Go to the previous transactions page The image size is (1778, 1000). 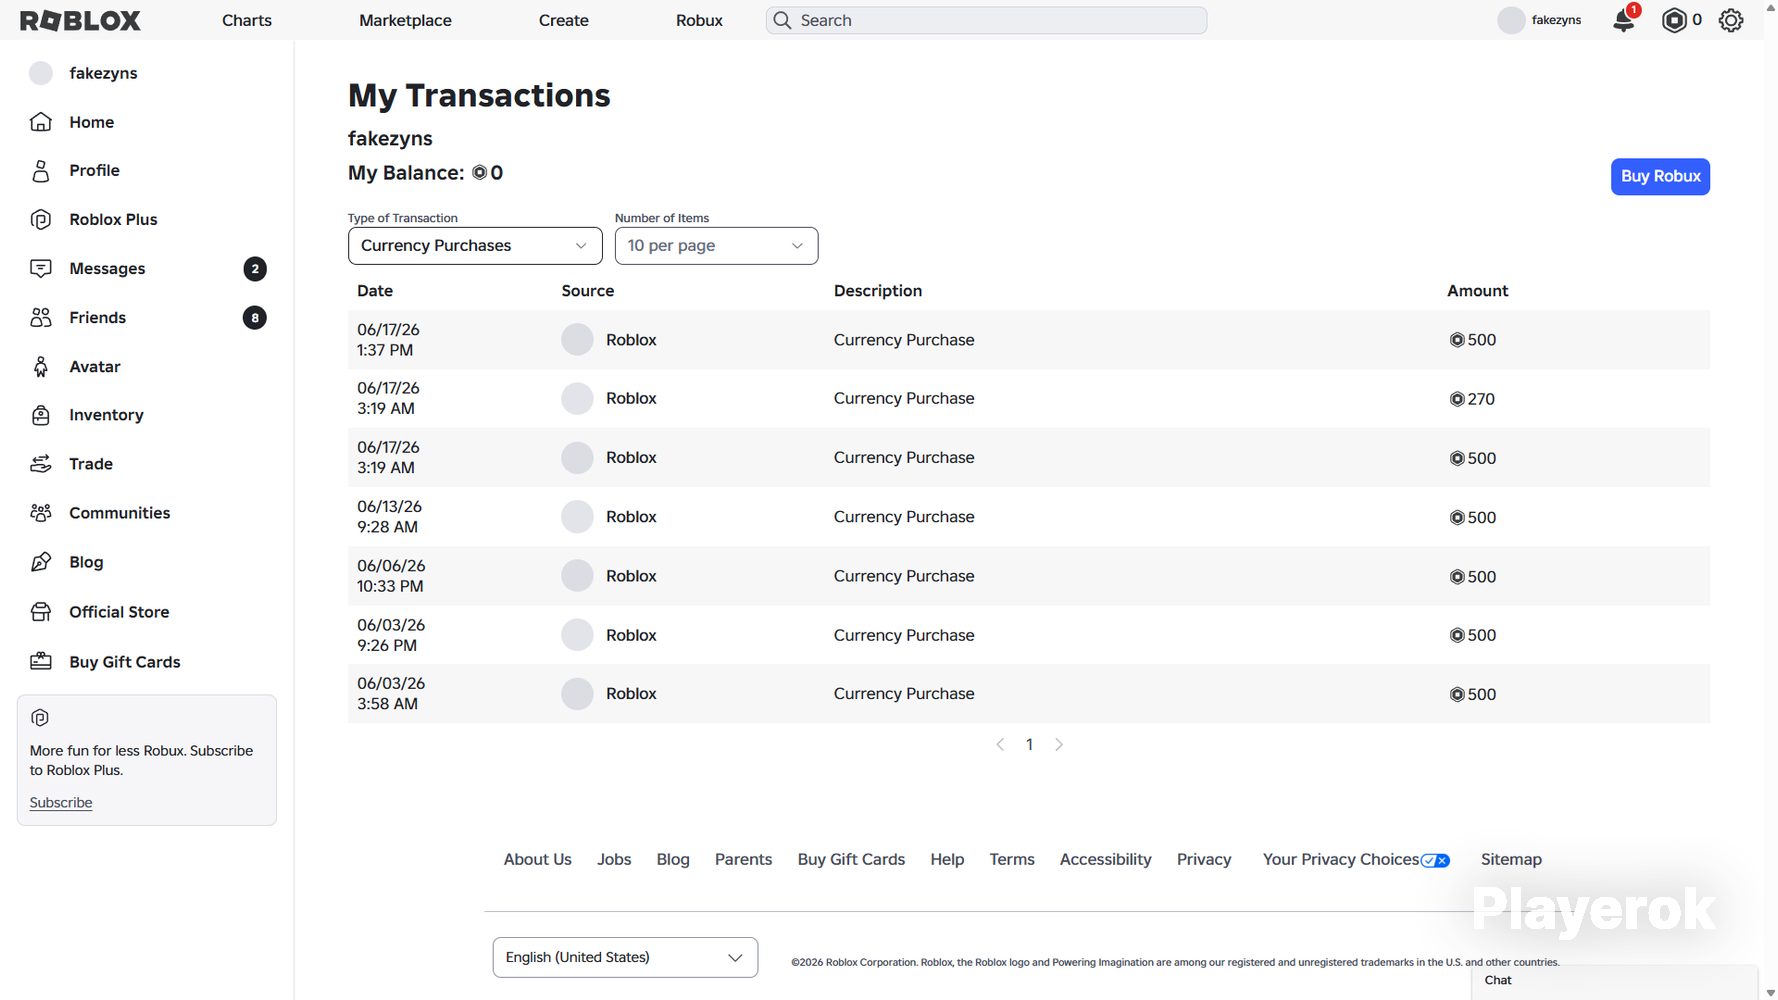tap(1000, 745)
